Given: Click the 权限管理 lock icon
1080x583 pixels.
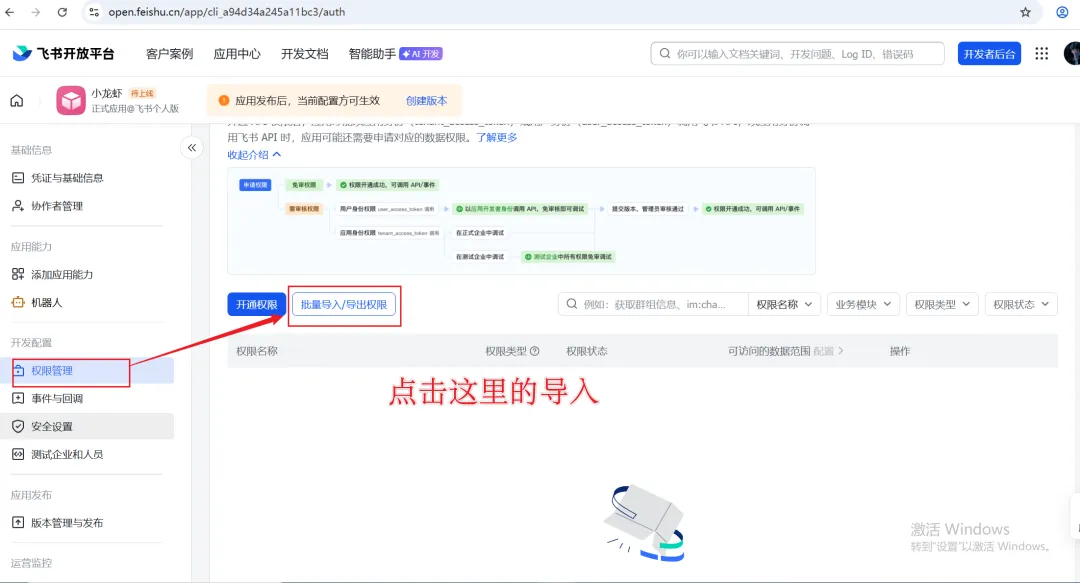Looking at the screenshot, I should coord(19,371).
